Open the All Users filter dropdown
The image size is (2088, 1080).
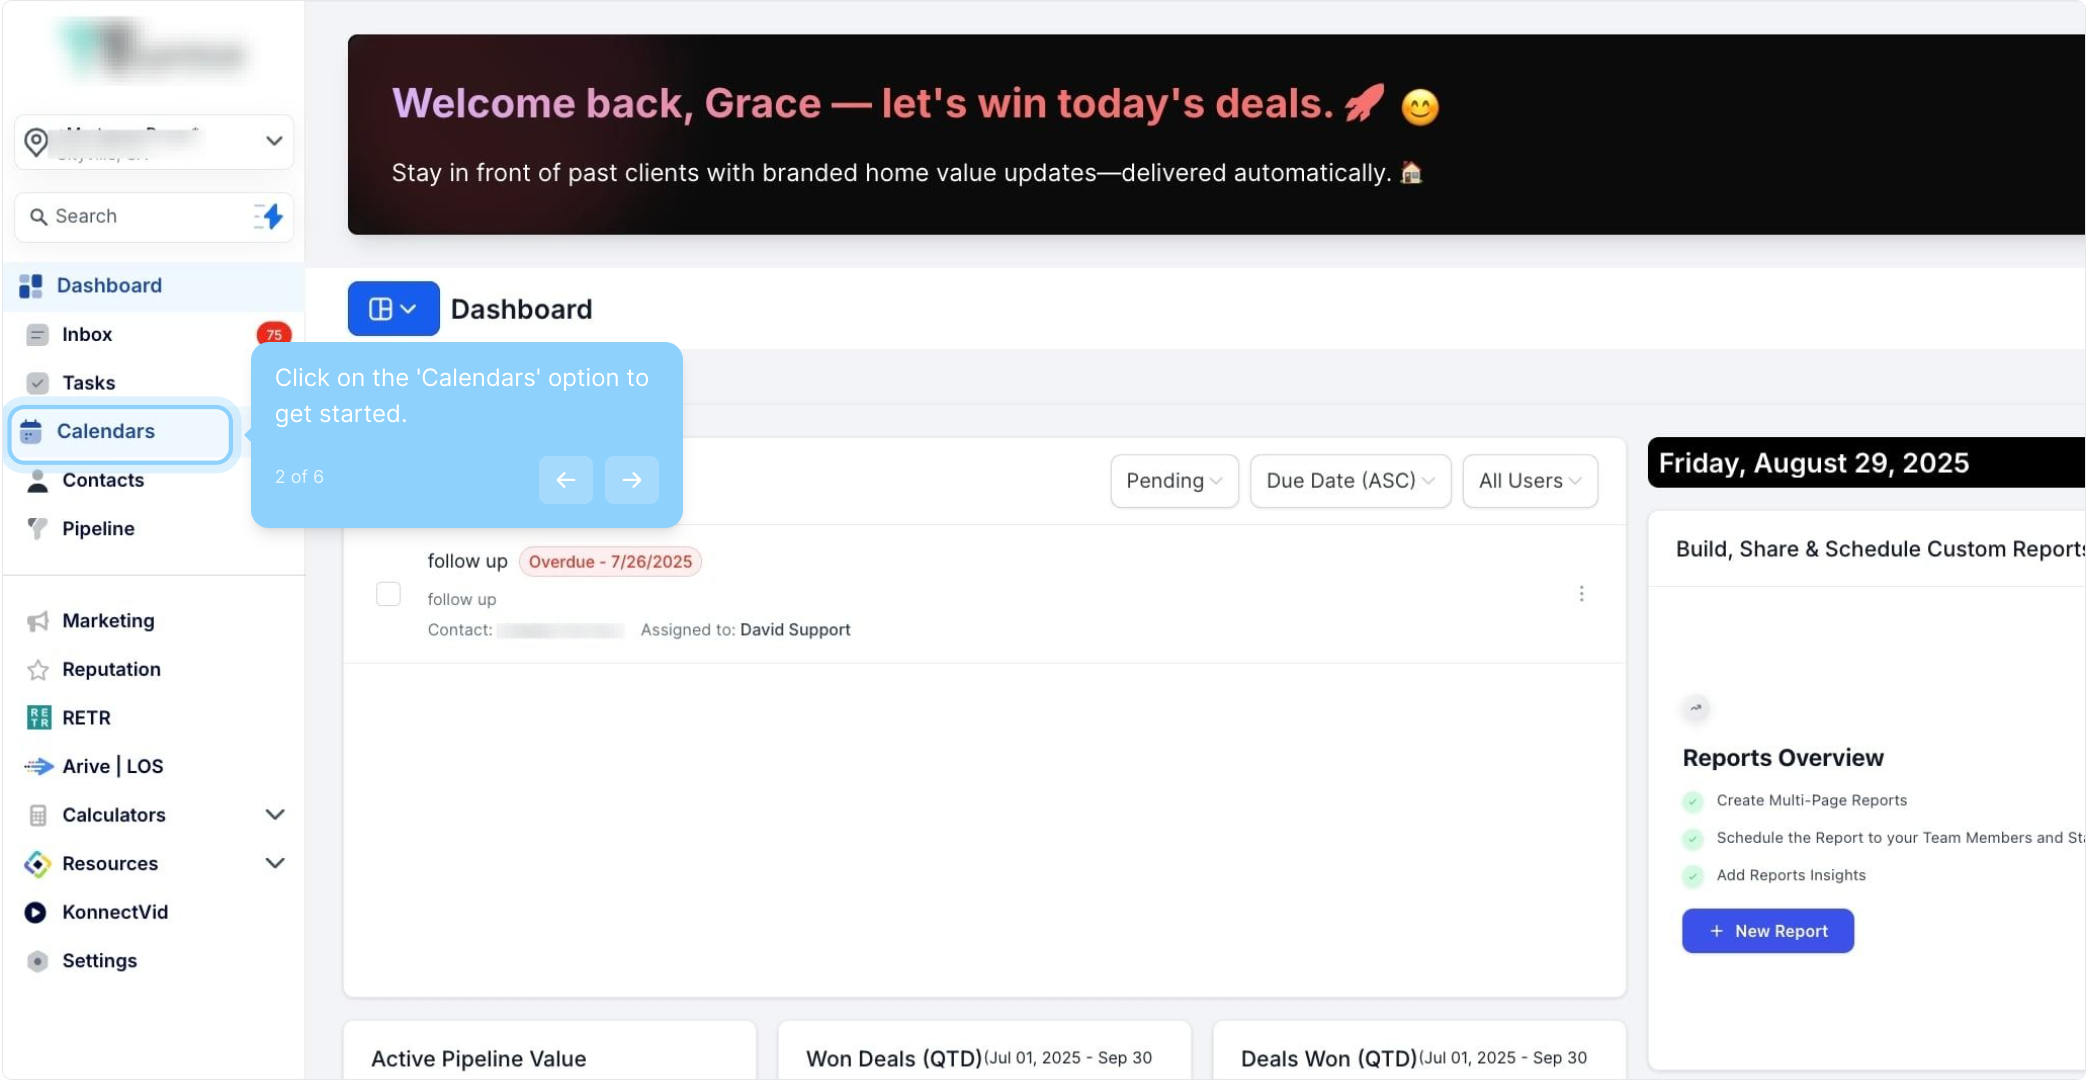coord(1529,481)
